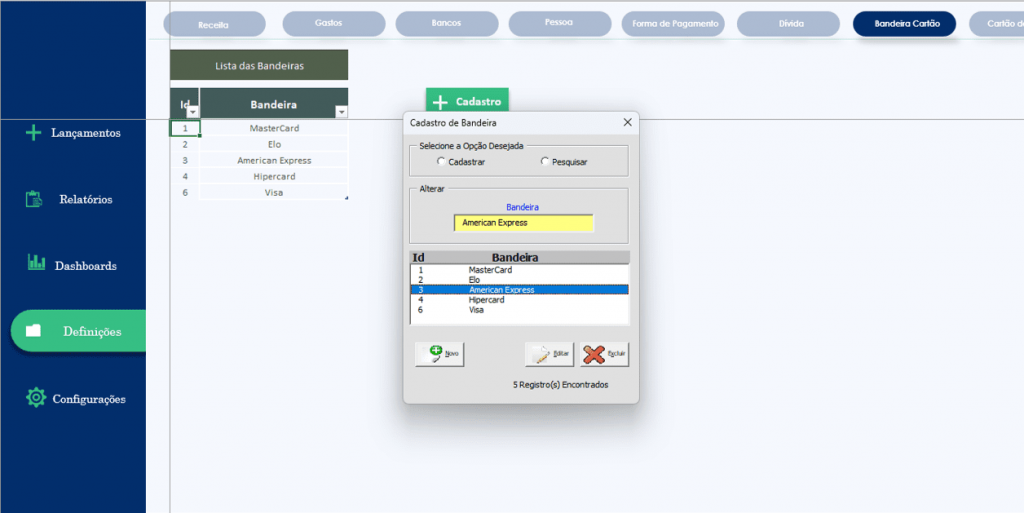Select the Cadastrar radio option
Image resolution: width=1024 pixels, height=513 pixels.
441,161
